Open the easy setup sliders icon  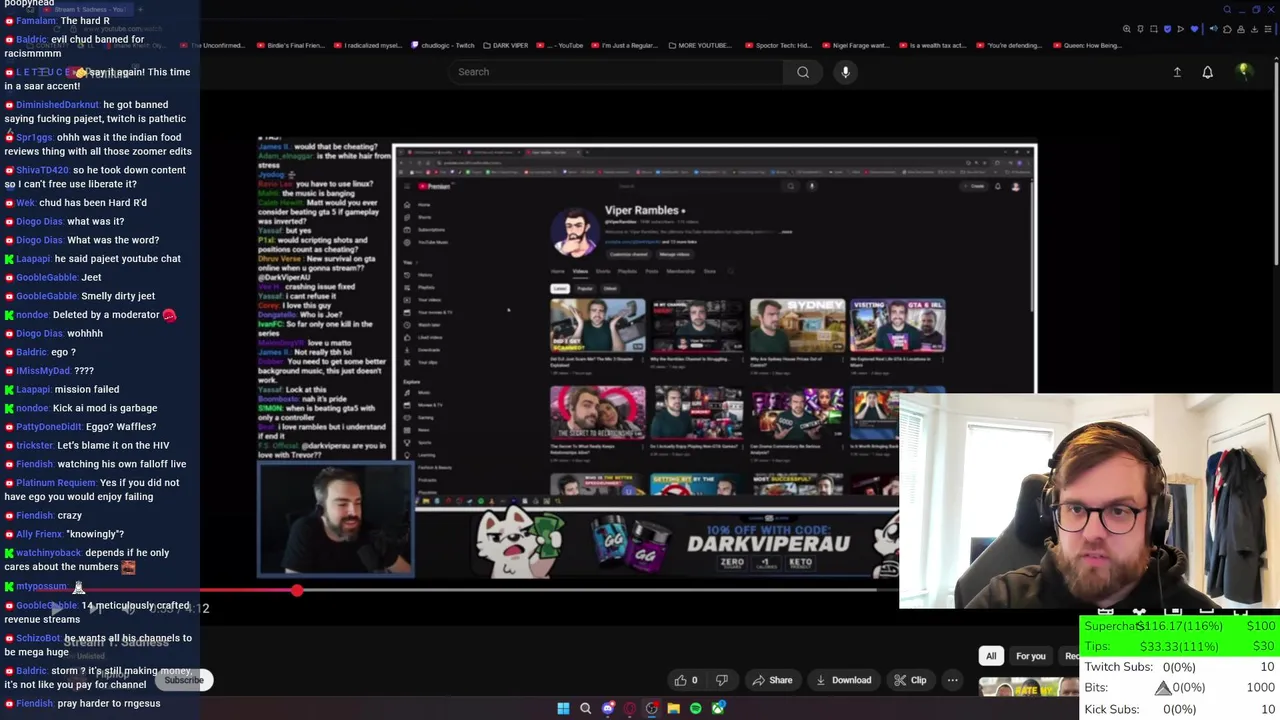pyautogui.click(x=1268, y=29)
